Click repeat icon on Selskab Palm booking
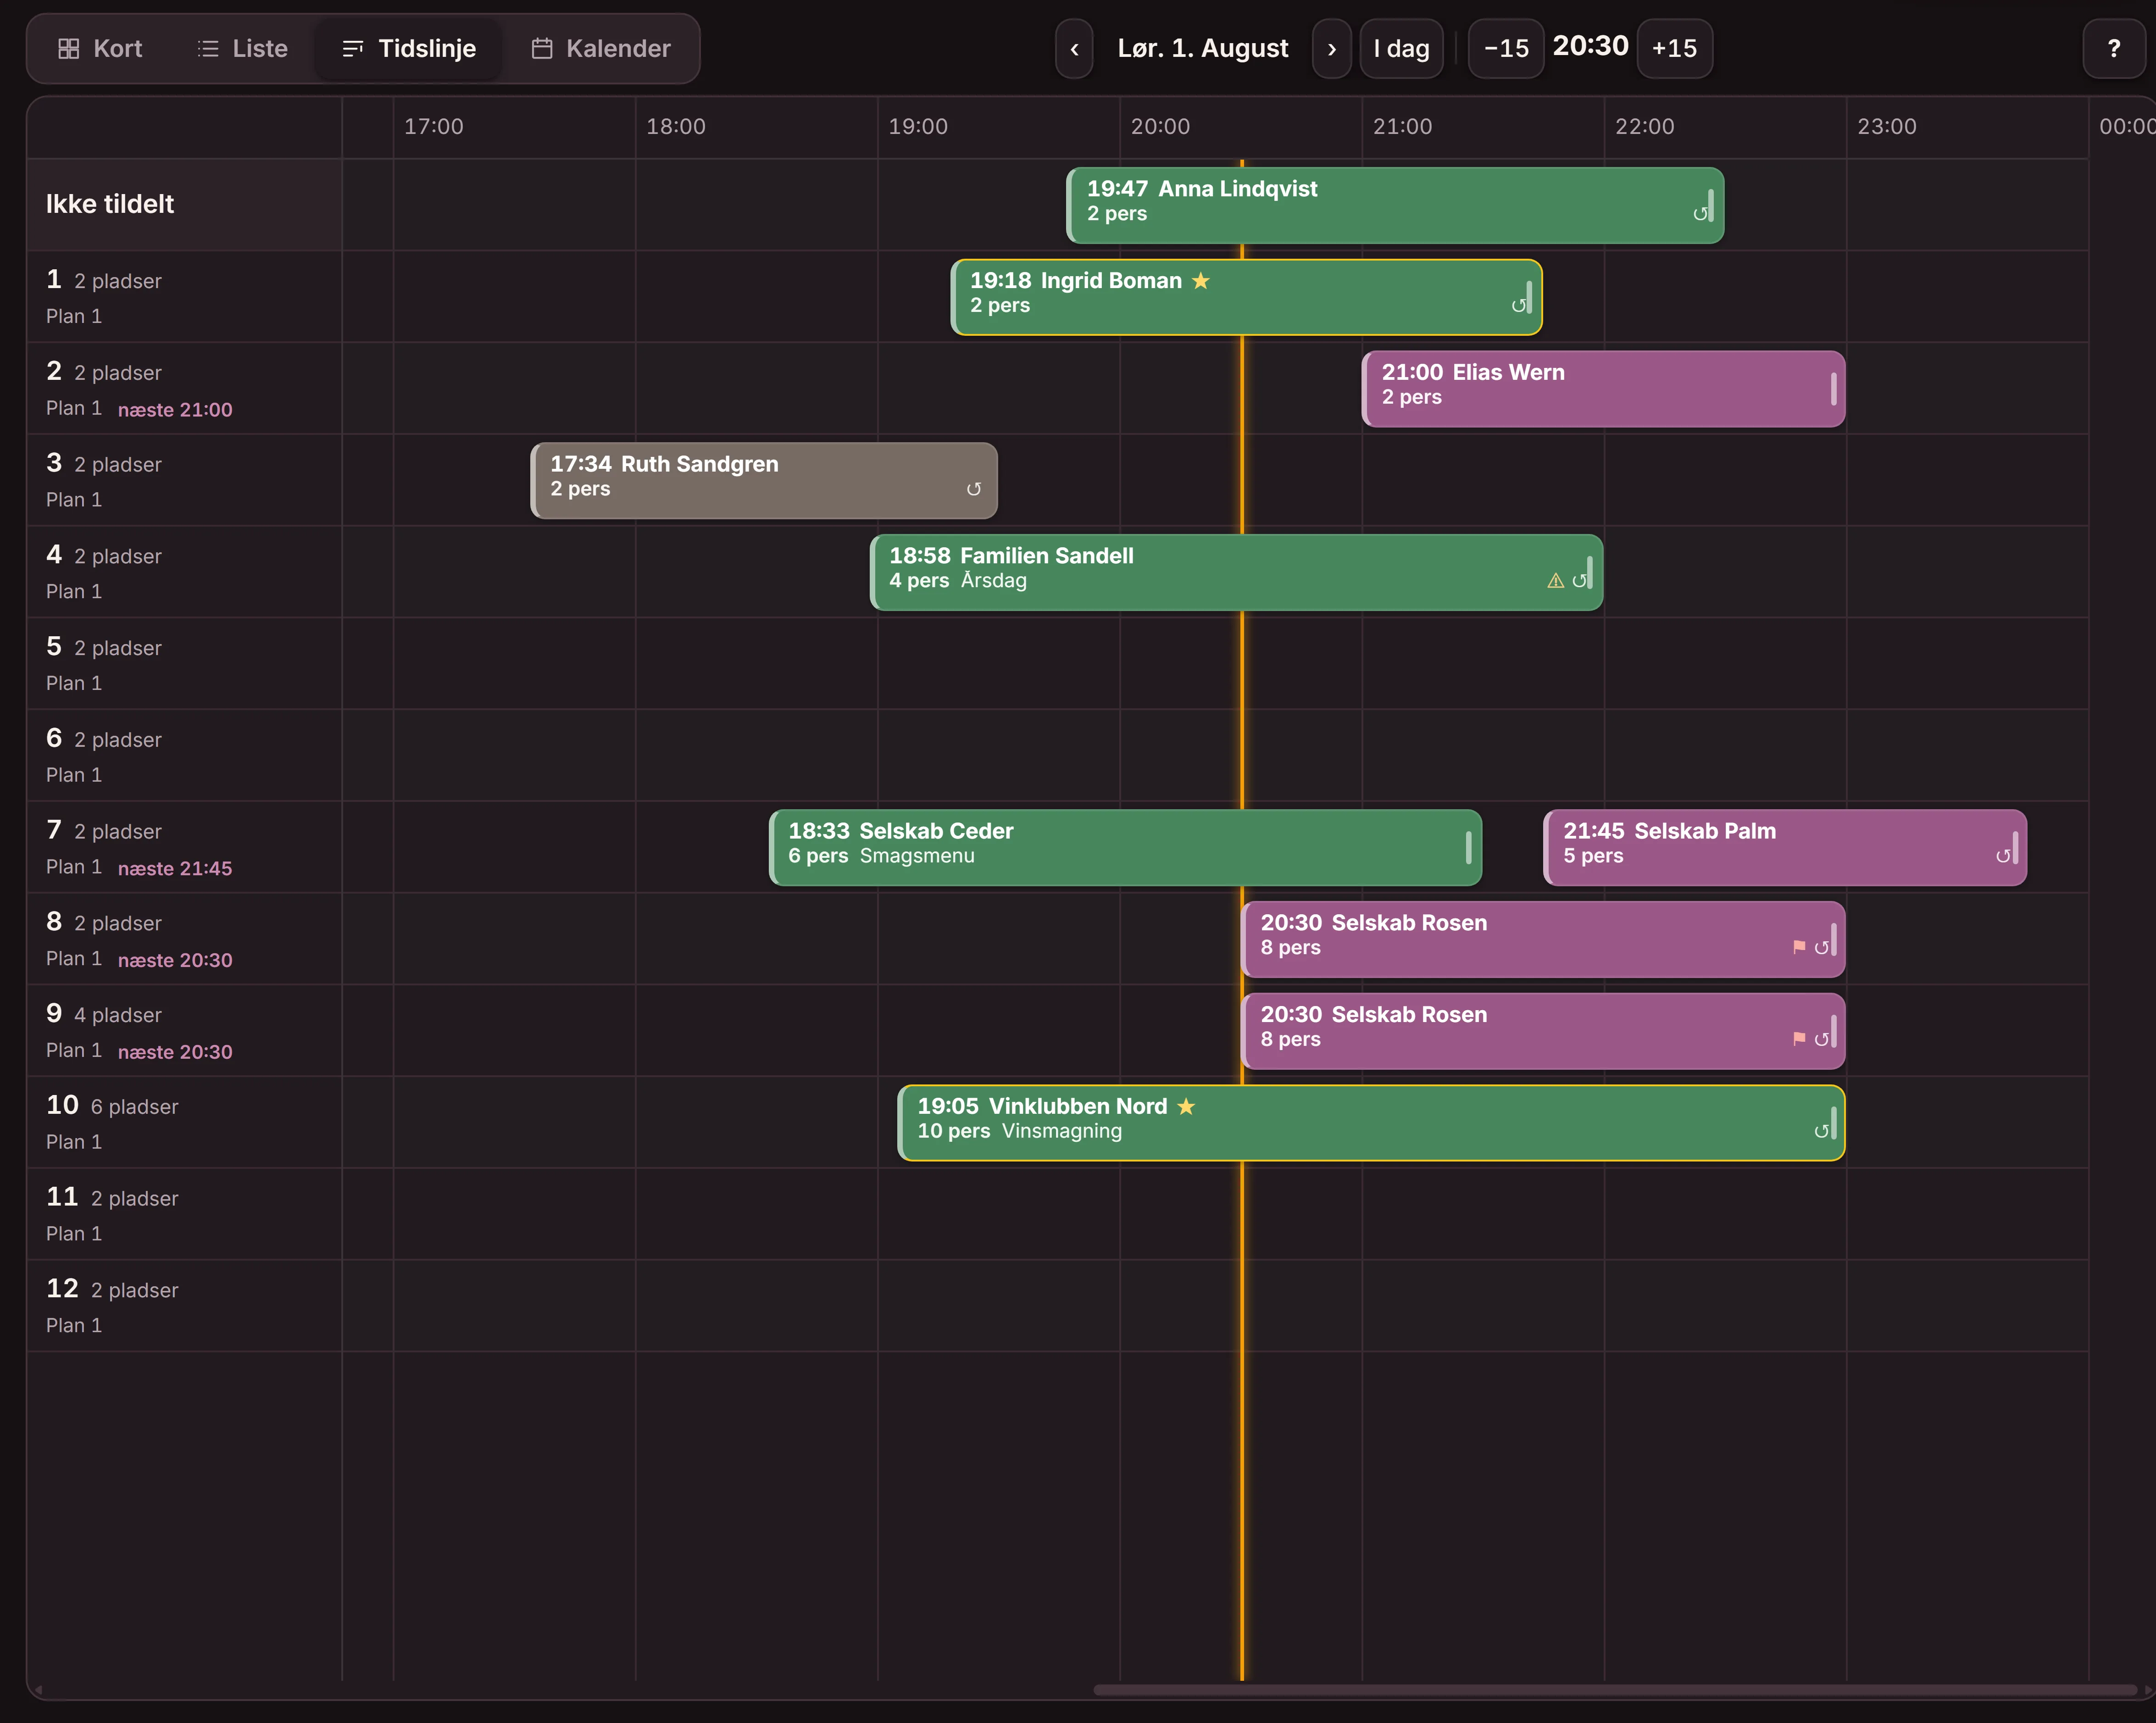The height and width of the screenshot is (1723, 2156). click(x=2002, y=856)
